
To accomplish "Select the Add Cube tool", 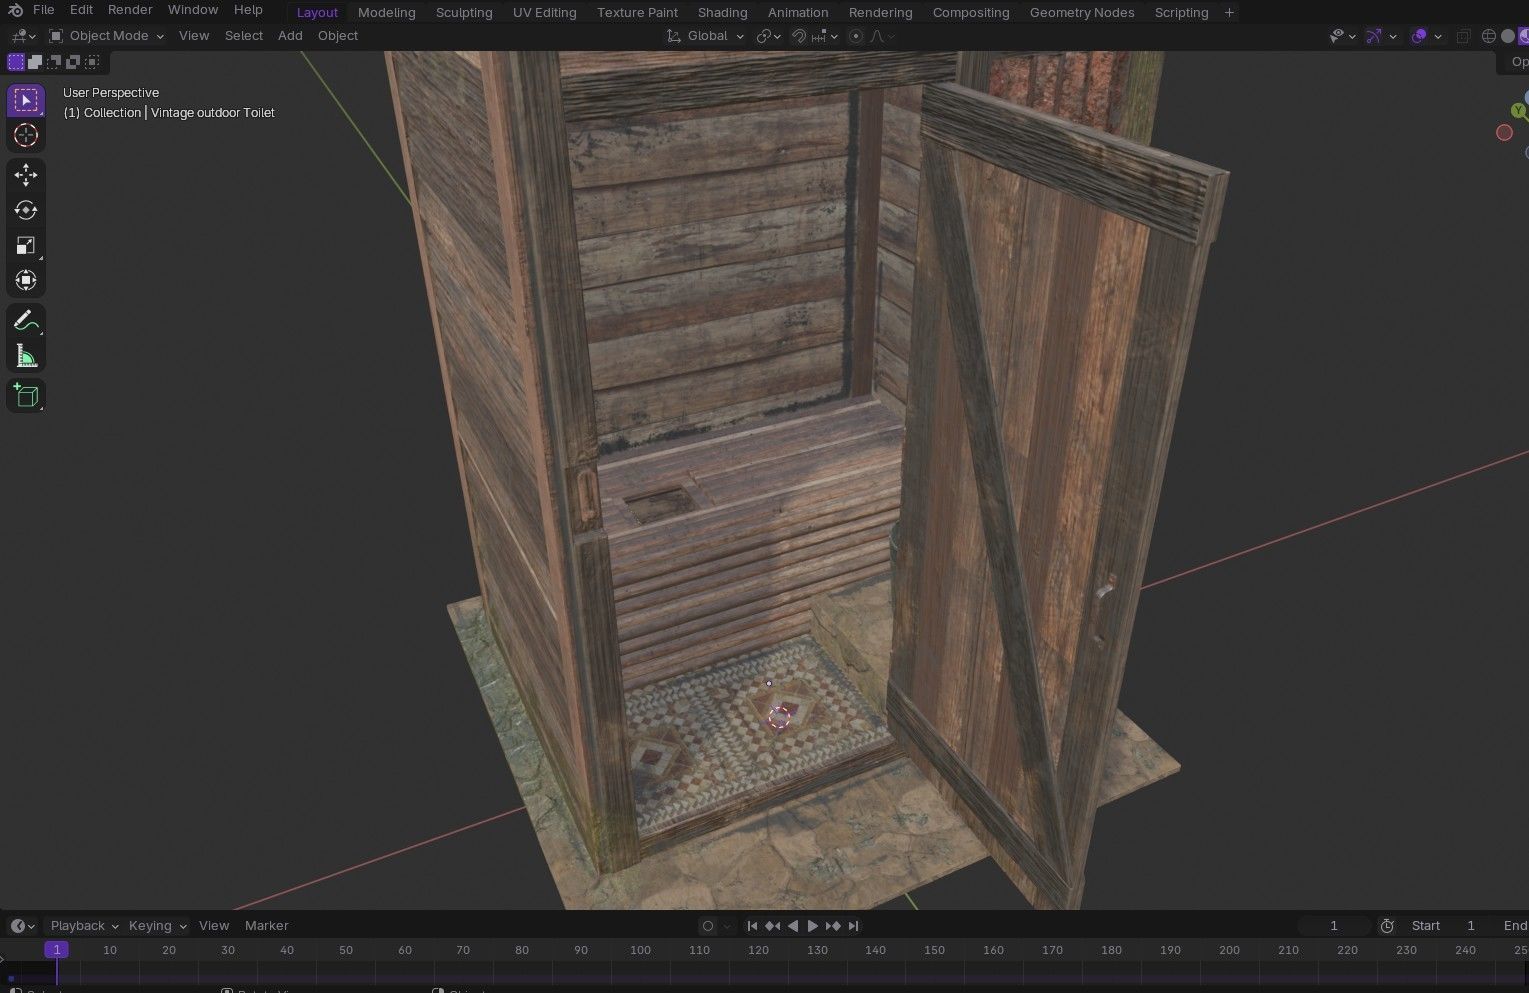I will coord(26,396).
